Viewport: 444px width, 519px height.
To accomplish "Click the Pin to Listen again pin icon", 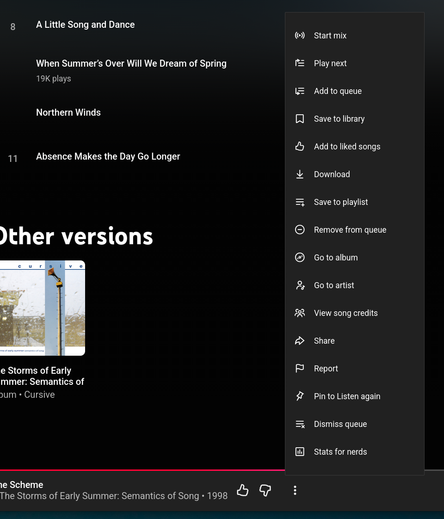I will (300, 396).
